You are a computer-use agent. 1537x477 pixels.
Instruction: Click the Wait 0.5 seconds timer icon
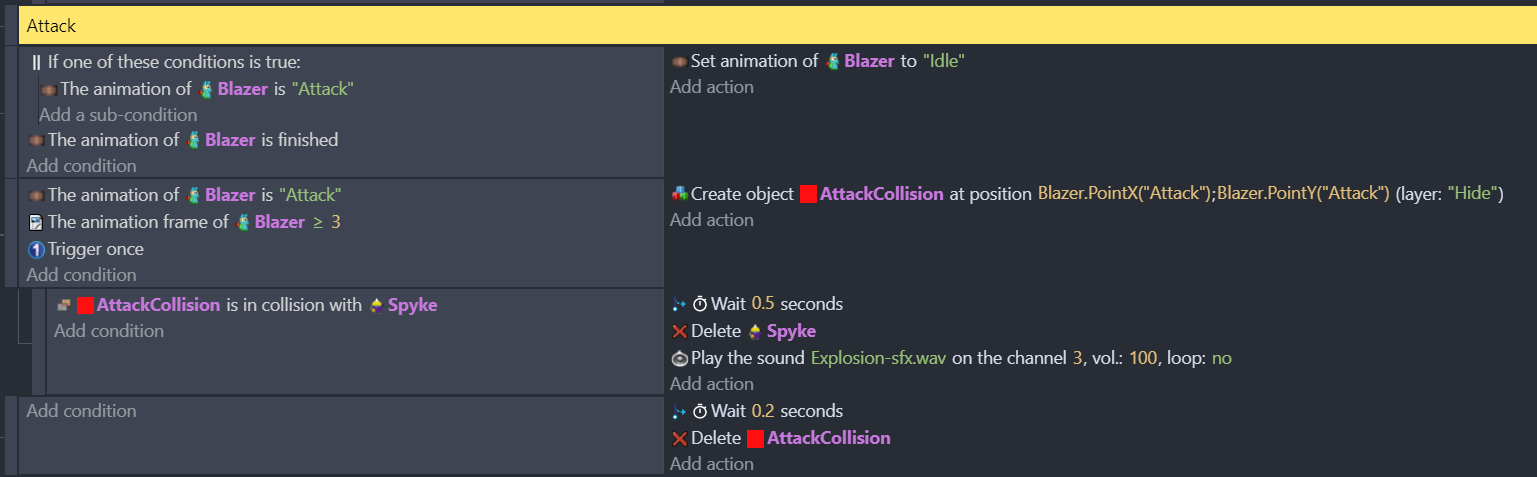click(x=700, y=304)
